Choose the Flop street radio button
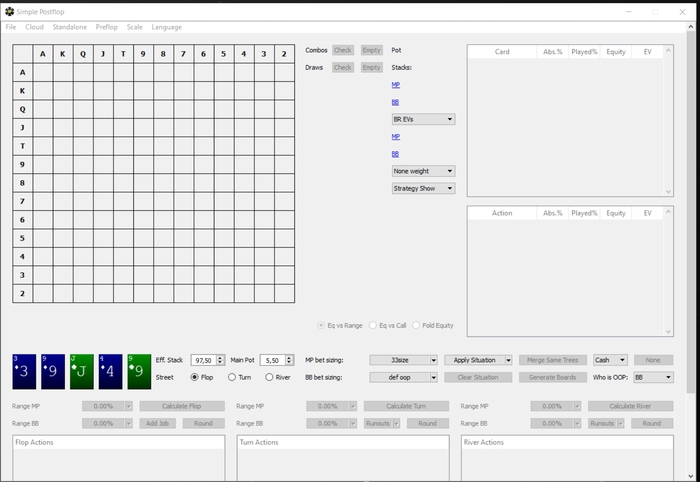The height and width of the screenshot is (482, 700). click(x=194, y=377)
